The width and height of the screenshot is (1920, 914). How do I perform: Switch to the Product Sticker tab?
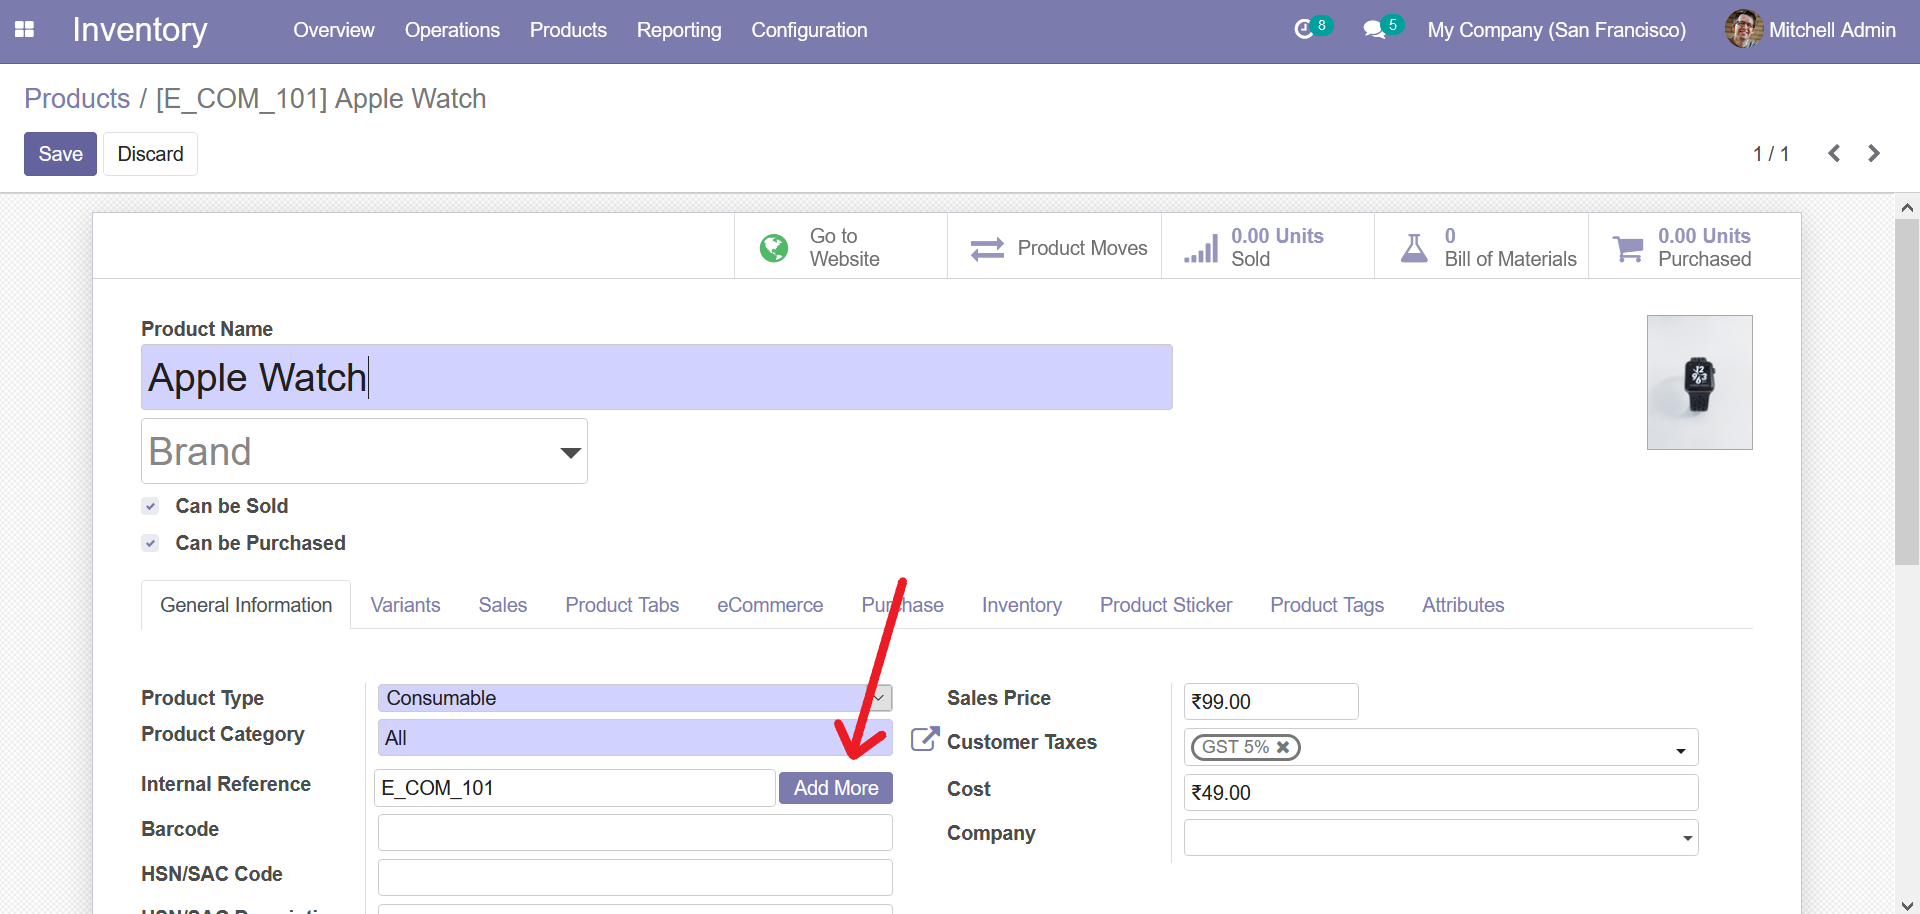[x=1166, y=605]
